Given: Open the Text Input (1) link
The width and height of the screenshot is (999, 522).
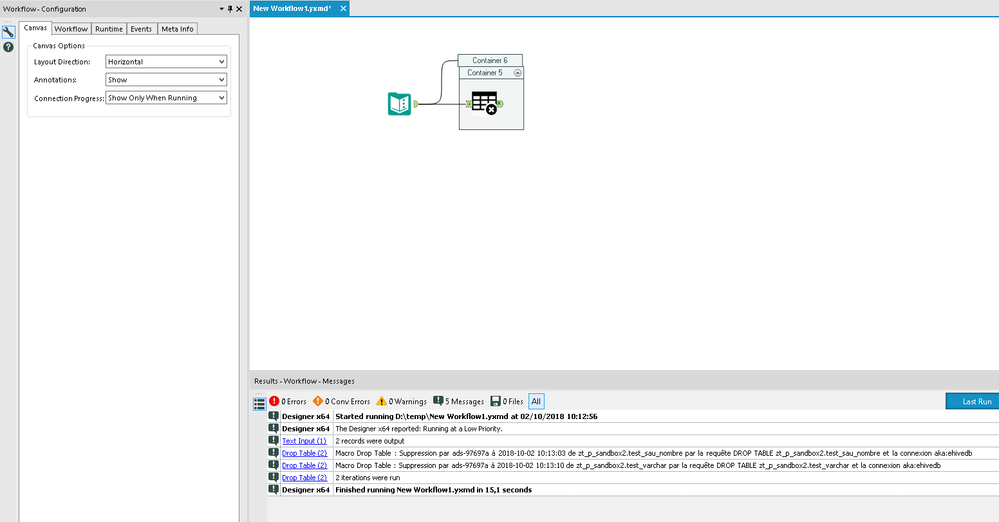Looking at the screenshot, I should (x=304, y=441).
